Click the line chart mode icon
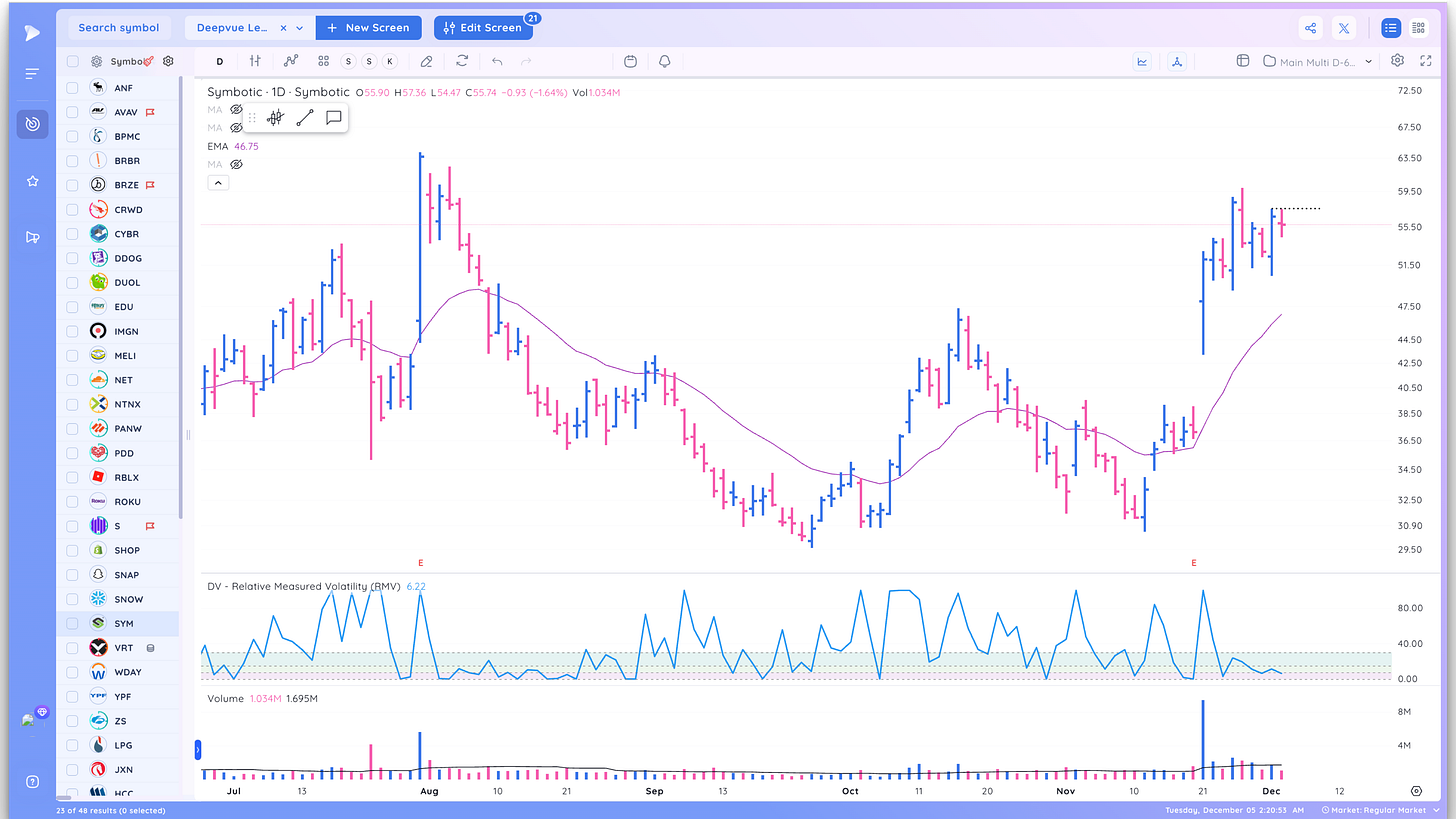The image size is (1456, 819). coord(1142,61)
